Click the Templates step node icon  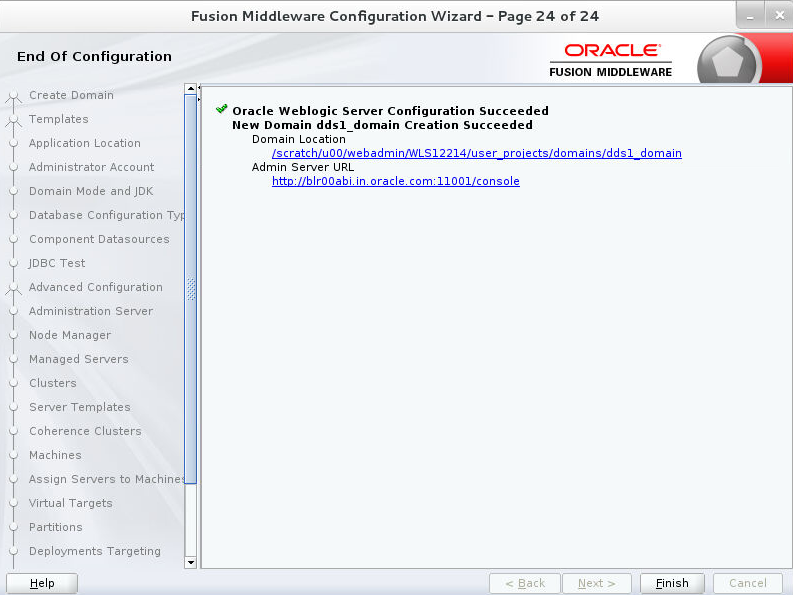tap(14, 120)
